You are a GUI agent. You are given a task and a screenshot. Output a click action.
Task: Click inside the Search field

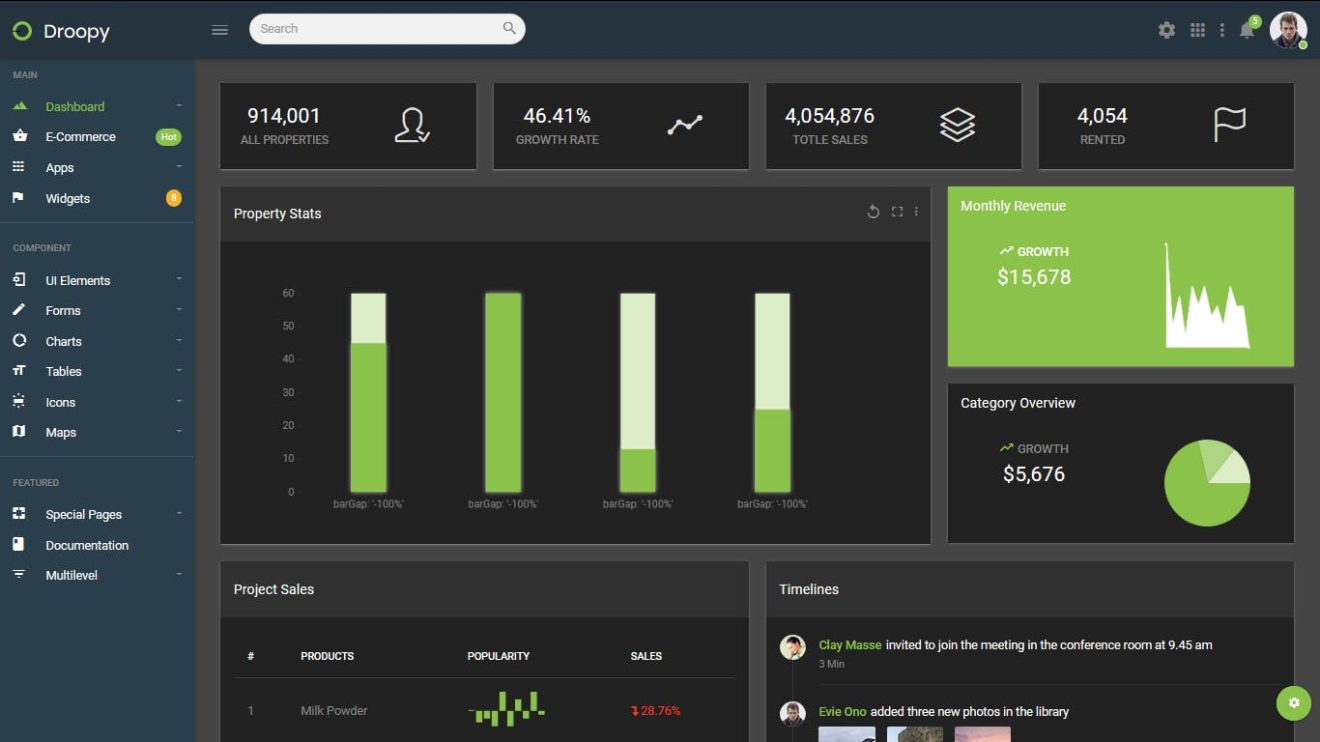tap(380, 29)
